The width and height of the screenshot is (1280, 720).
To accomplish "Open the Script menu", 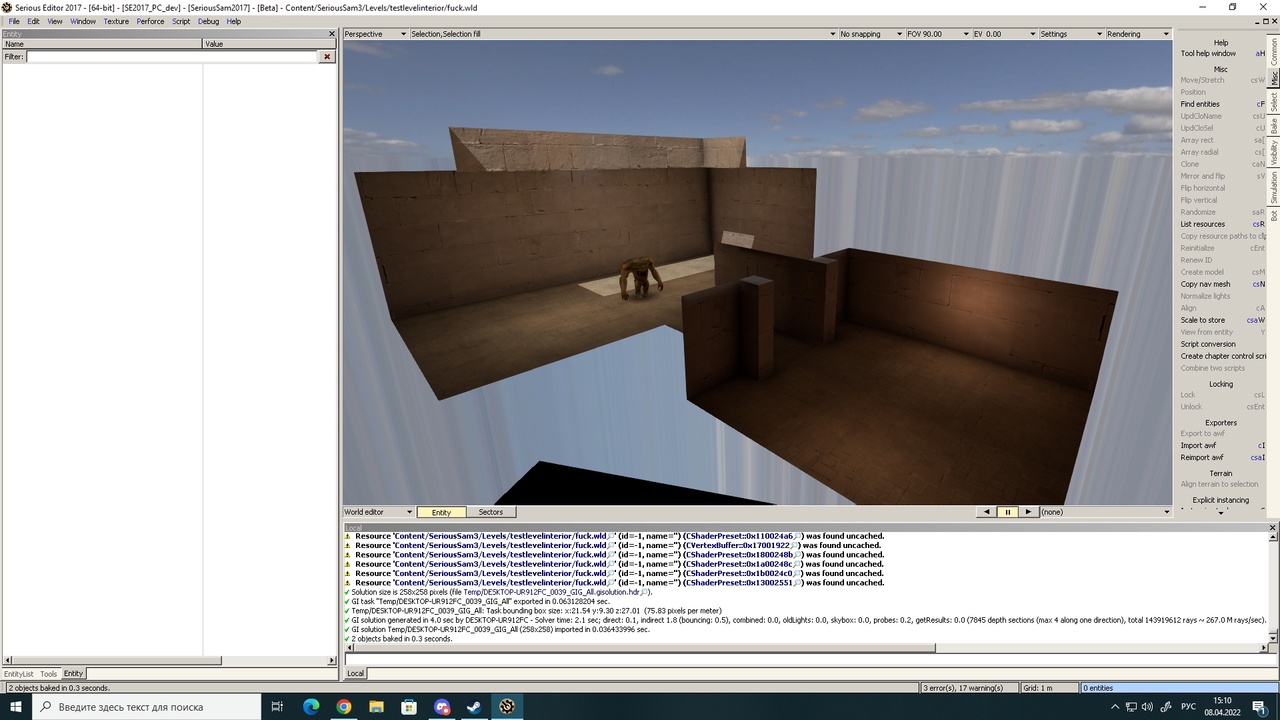I will point(181,21).
